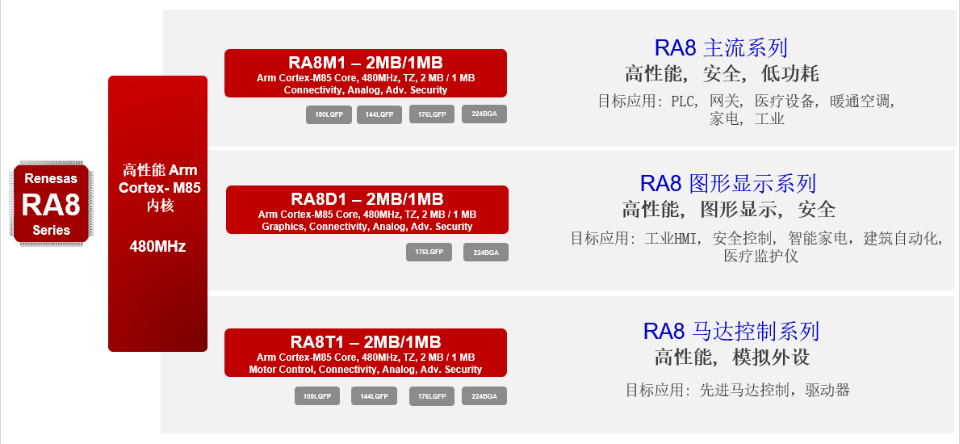Select the 224BGA package chip under RA8M1

pos(484,115)
